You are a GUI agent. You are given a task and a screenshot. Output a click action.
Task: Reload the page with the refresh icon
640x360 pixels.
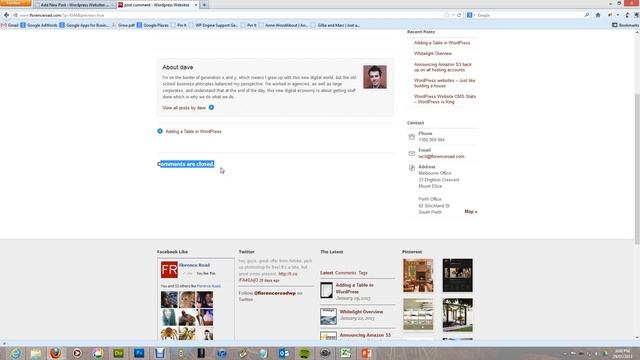[x=459, y=15]
